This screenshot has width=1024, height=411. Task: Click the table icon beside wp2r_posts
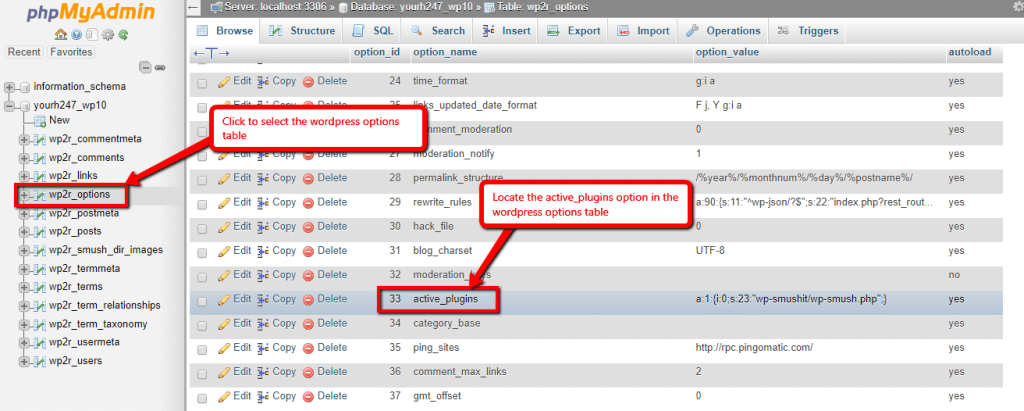coord(40,232)
